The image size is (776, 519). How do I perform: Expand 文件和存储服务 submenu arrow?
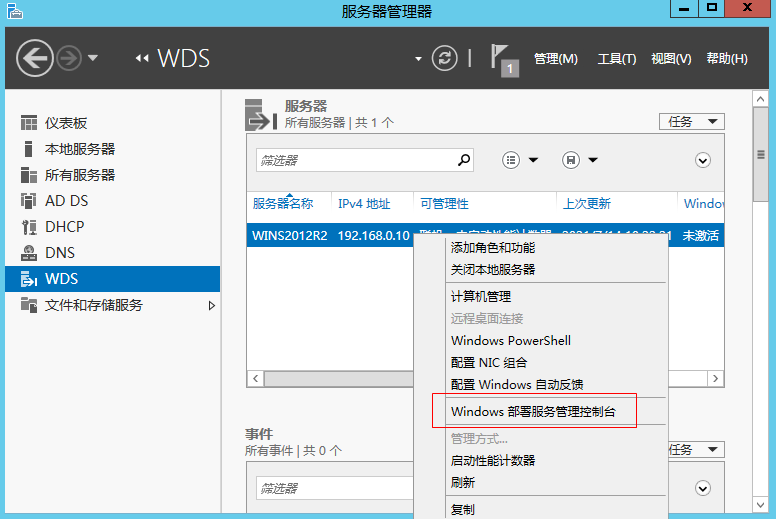click(x=212, y=305)
